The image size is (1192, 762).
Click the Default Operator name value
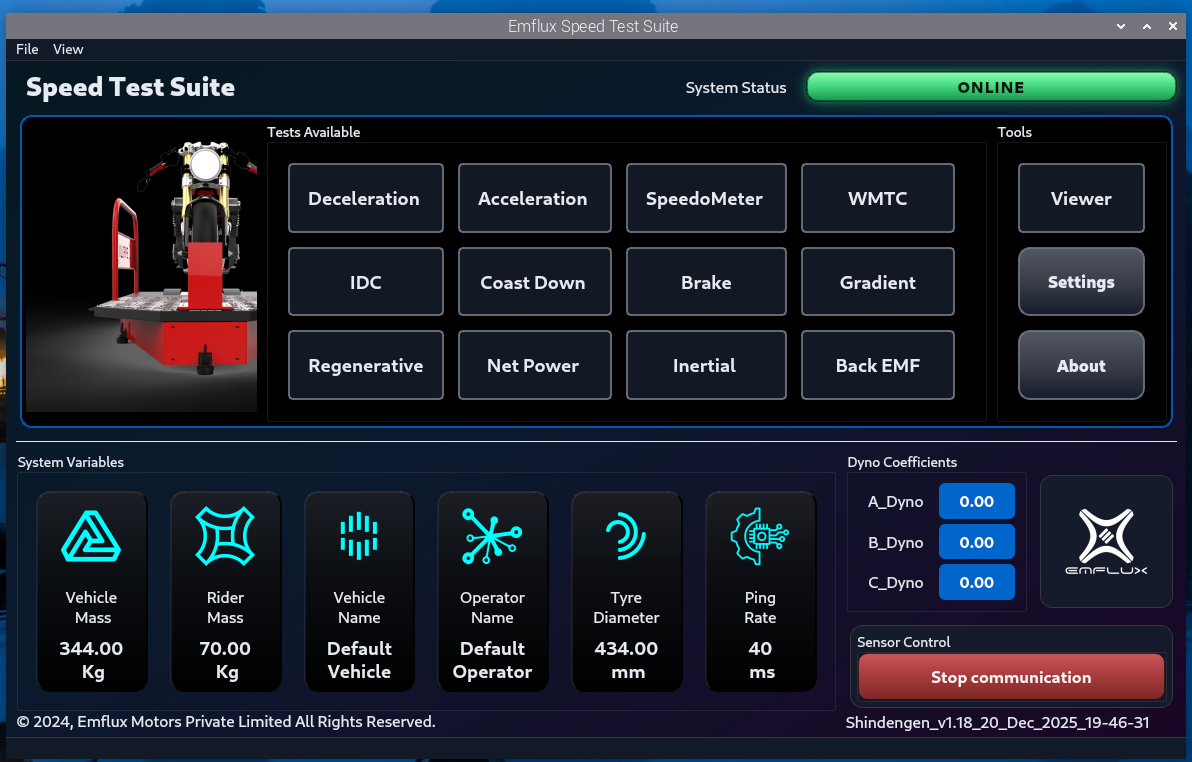[492, 660]
